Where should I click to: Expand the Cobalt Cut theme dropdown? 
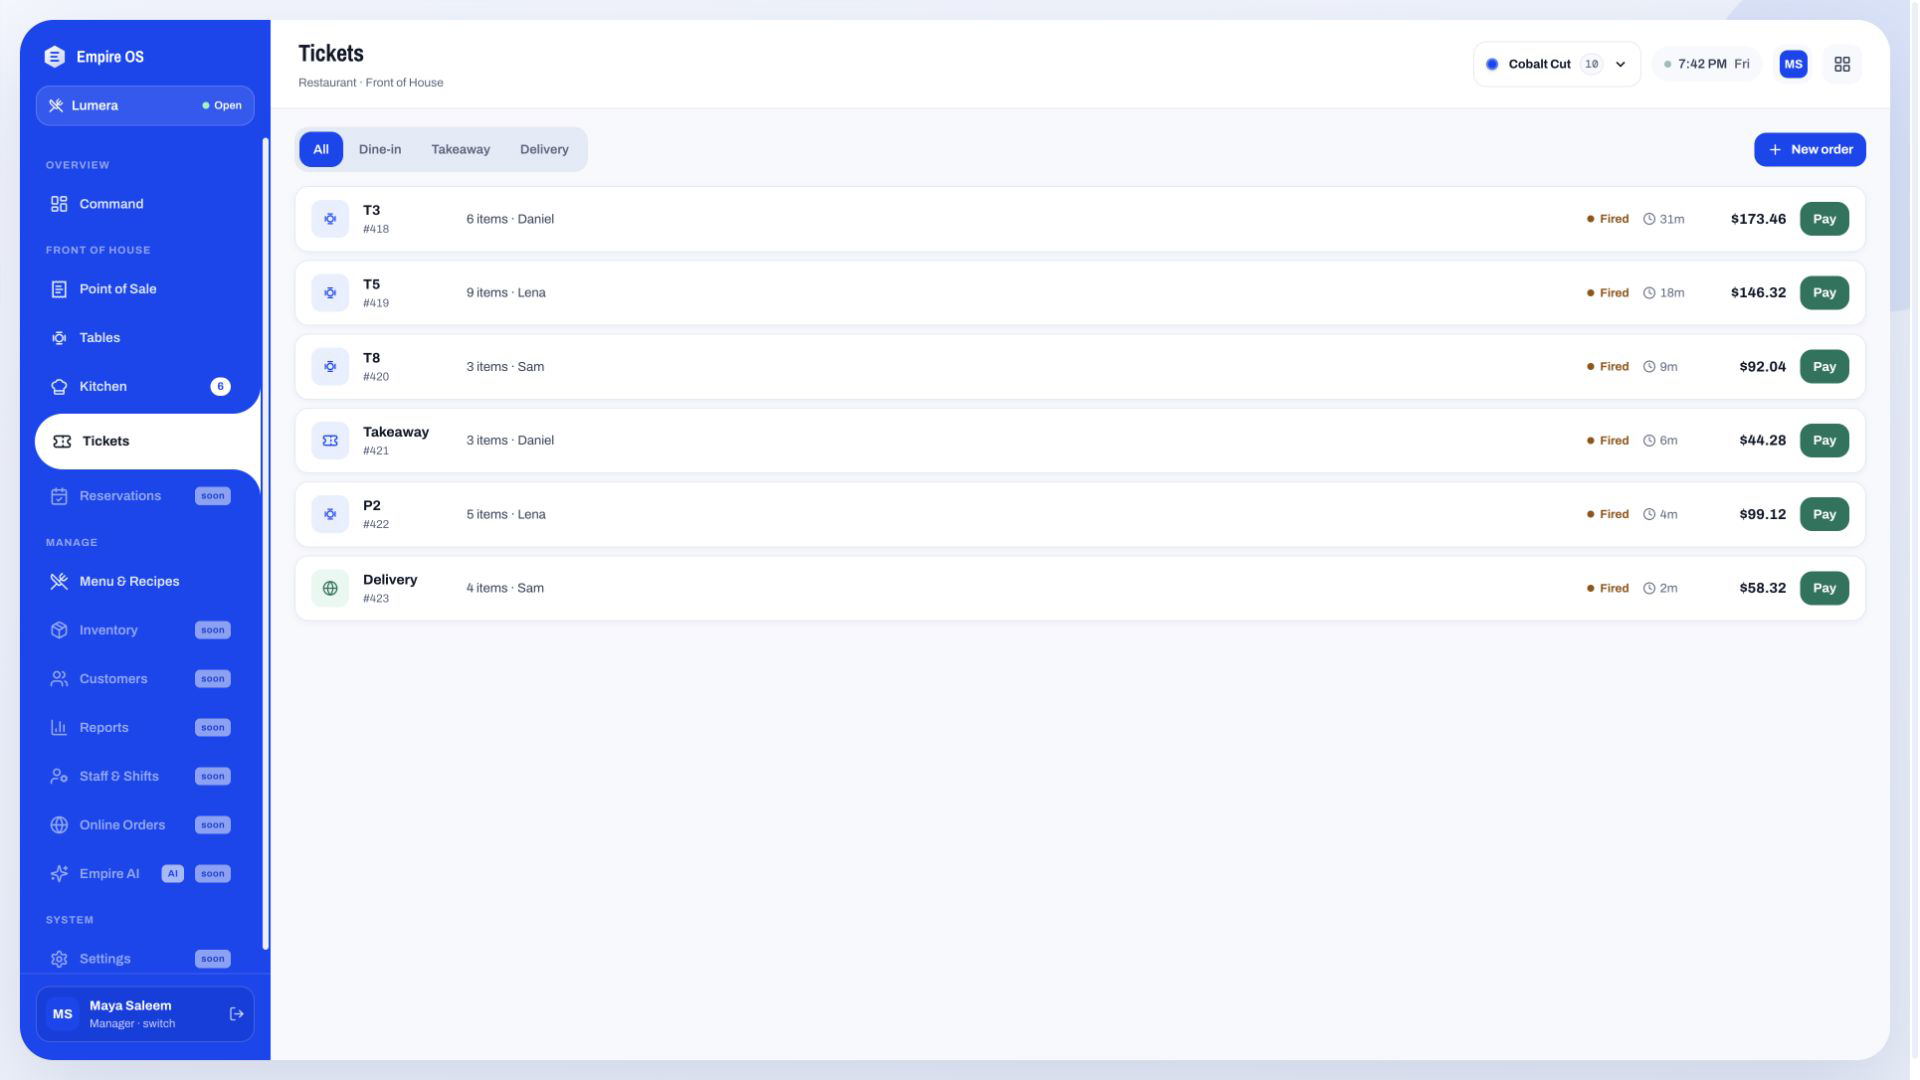click(1556, 64)
